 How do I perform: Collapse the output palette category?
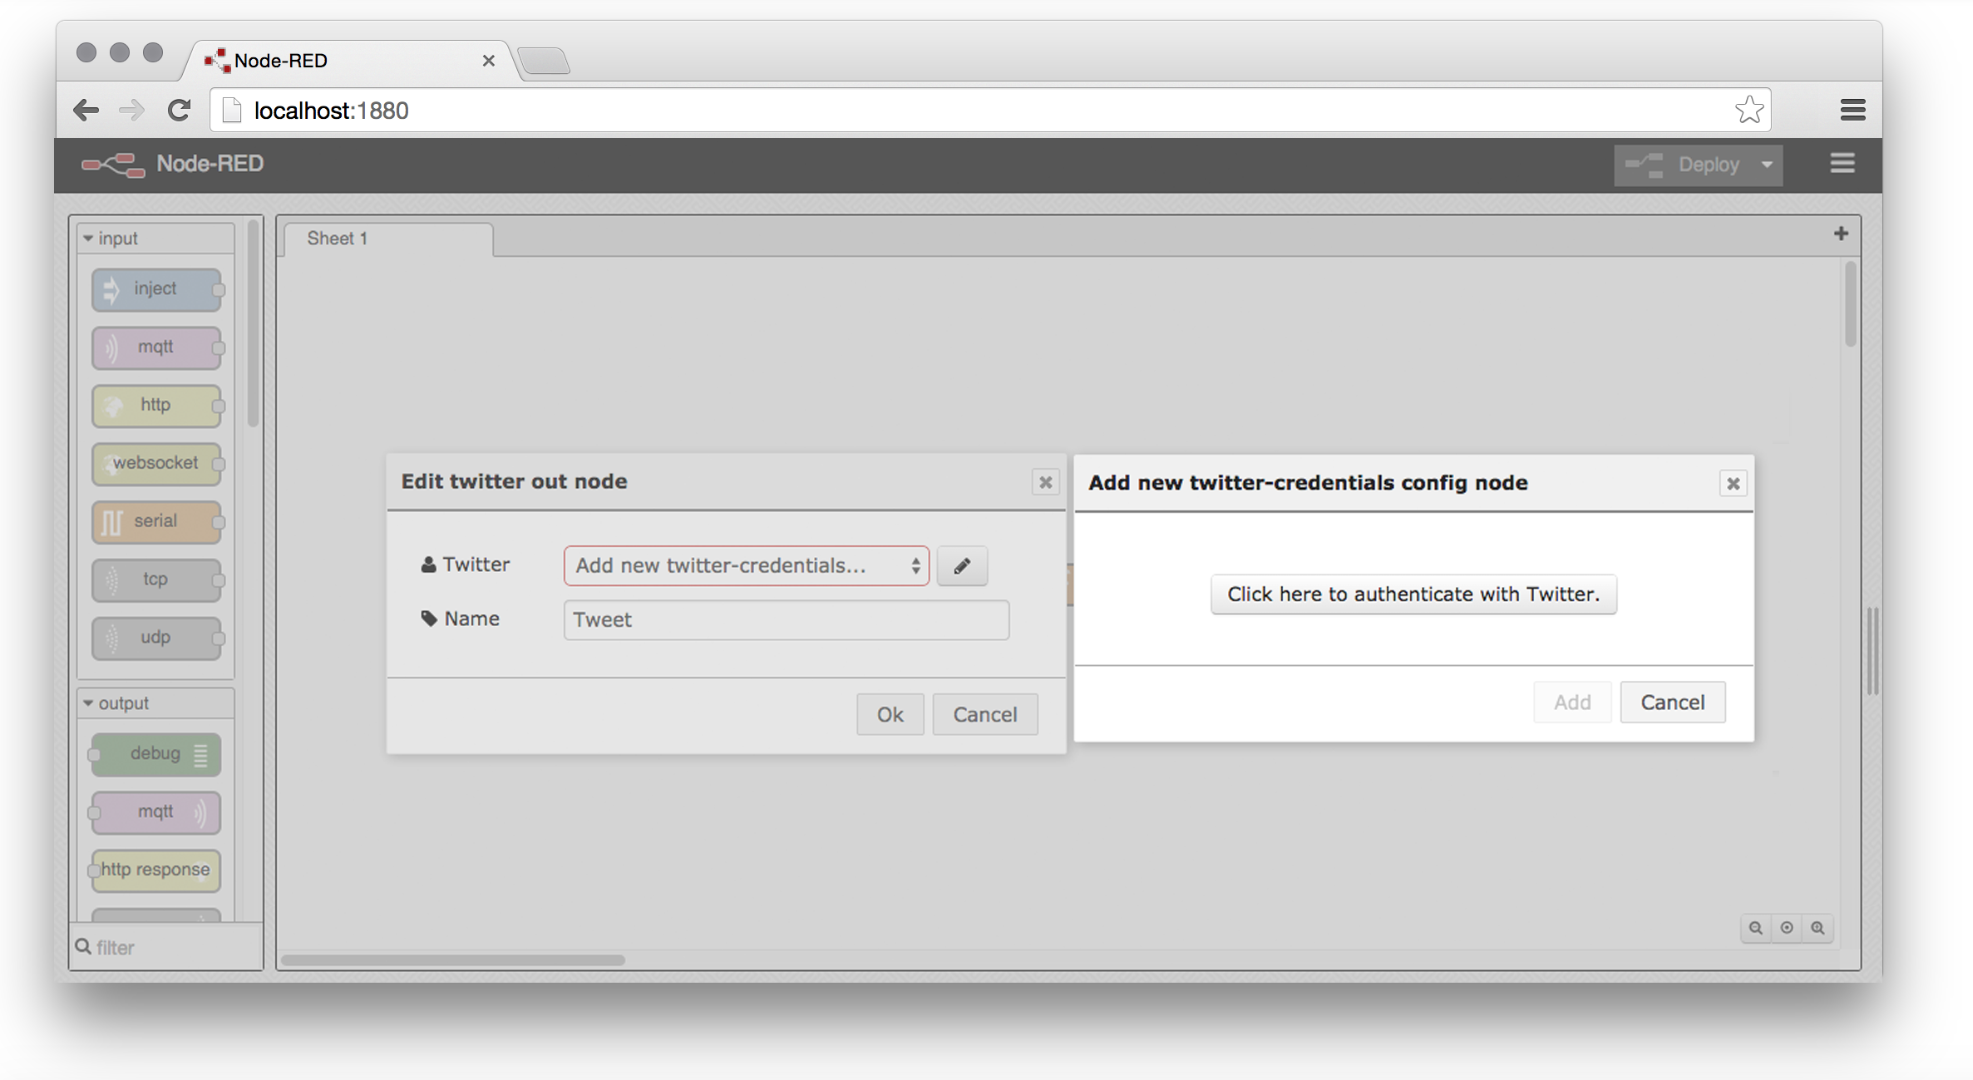(156, 703)
